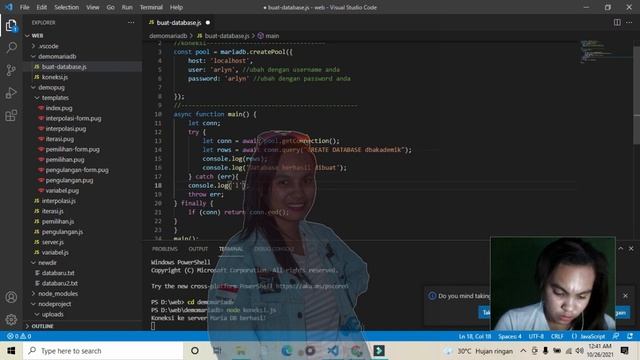Click Ln 18, Col 18 in the status bar

coord(475,336)
